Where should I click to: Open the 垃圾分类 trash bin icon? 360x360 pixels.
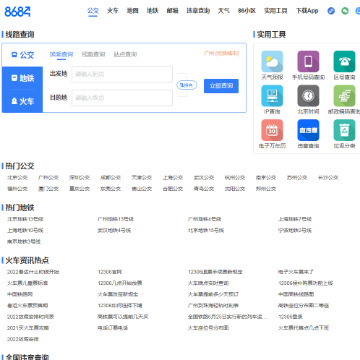(344, 130)
